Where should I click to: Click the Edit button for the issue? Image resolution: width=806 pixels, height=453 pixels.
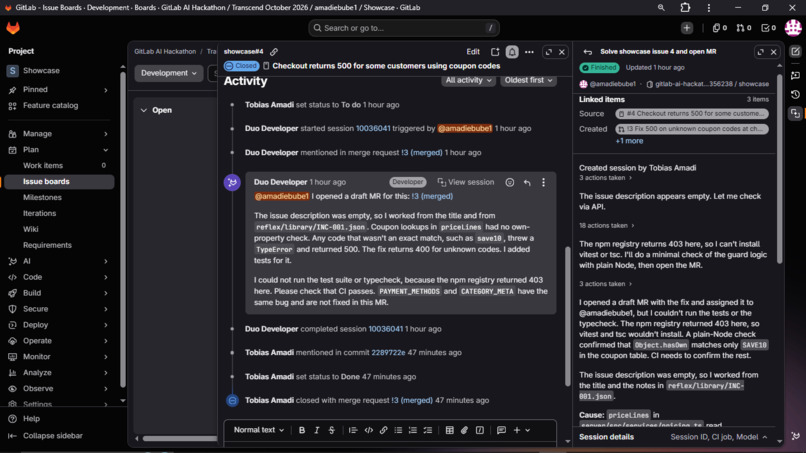pos(473,52)
